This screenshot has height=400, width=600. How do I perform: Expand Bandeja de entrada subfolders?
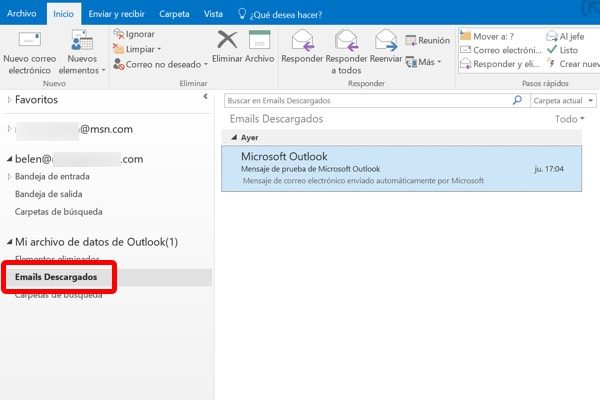tap(9, 176)
